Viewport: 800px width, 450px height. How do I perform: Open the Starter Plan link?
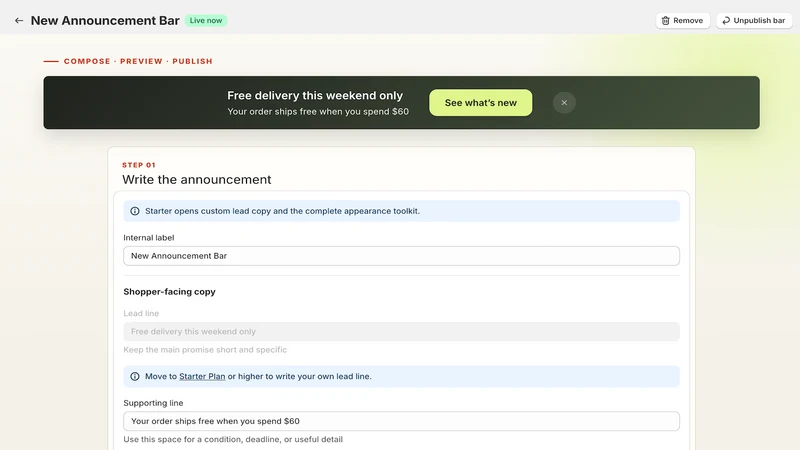(202, 376)
